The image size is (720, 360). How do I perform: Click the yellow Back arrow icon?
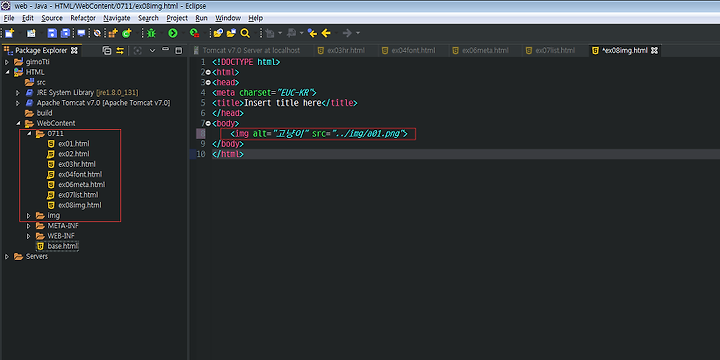click(326, 33)
